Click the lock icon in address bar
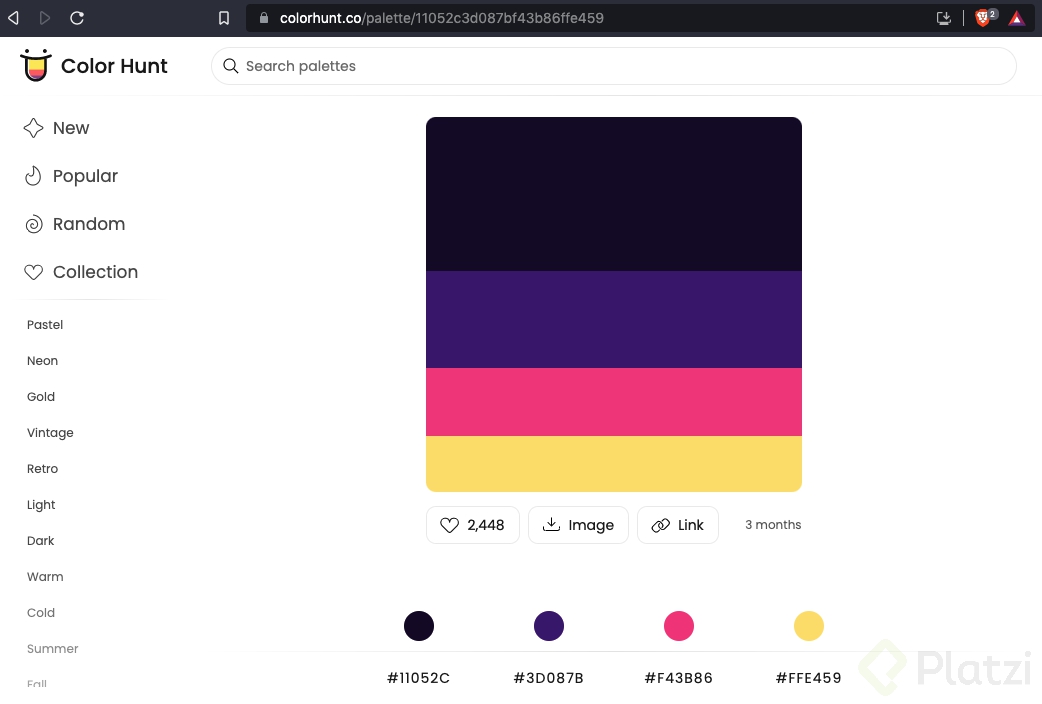The height and width of the screenshot is (704, 1042). (x=264, y=18)
